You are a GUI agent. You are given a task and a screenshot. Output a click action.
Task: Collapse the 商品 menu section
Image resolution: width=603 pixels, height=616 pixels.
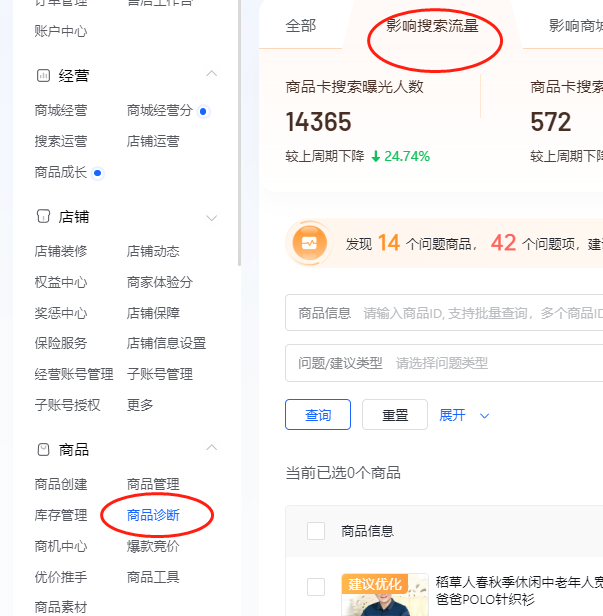click(211, 450)
